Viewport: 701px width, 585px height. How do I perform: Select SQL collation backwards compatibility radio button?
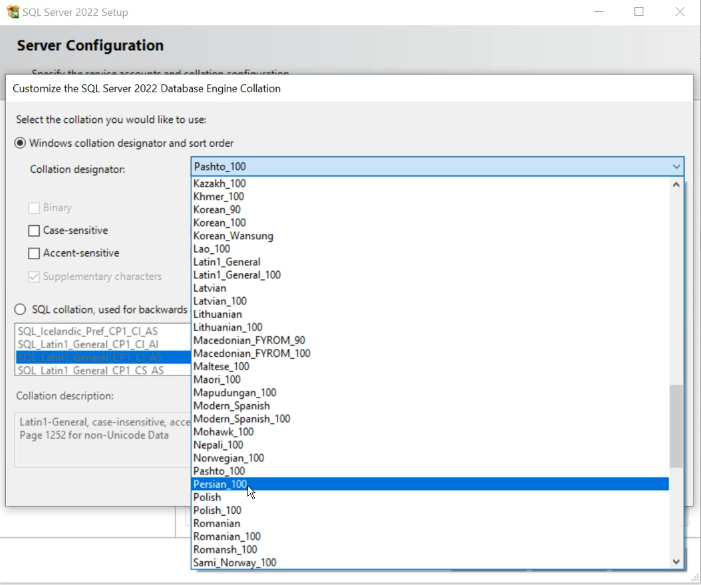[x=20, y=309]
